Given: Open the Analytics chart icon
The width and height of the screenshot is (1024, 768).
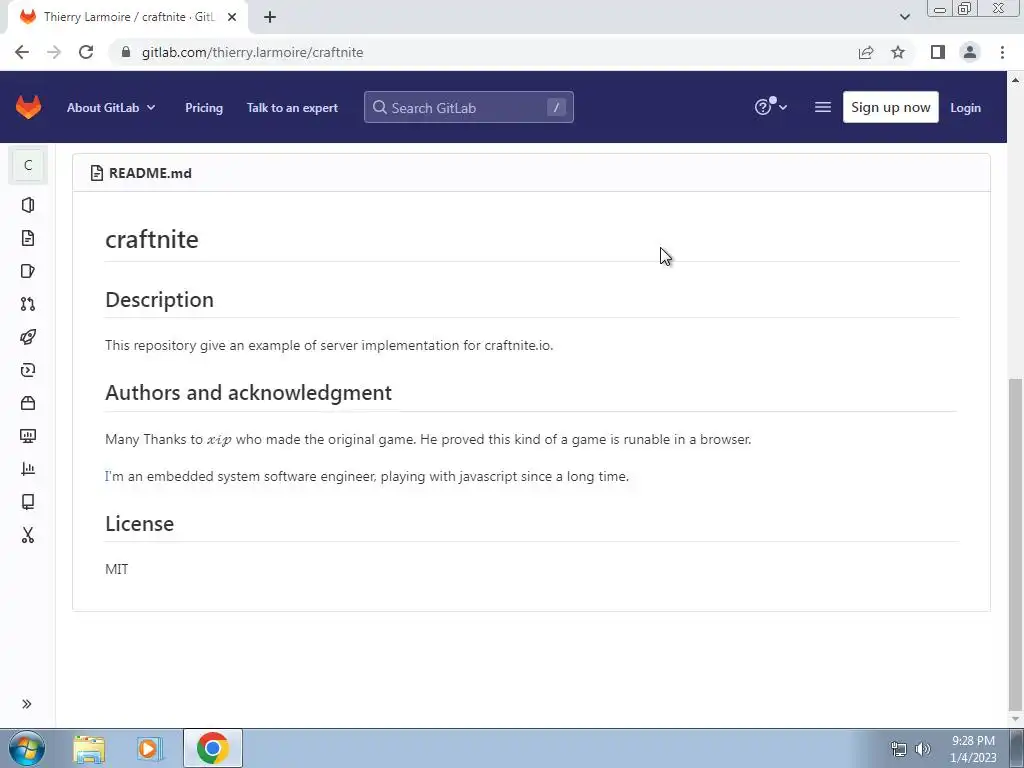Looking at the screenshot, I should [x=27, y=469].
